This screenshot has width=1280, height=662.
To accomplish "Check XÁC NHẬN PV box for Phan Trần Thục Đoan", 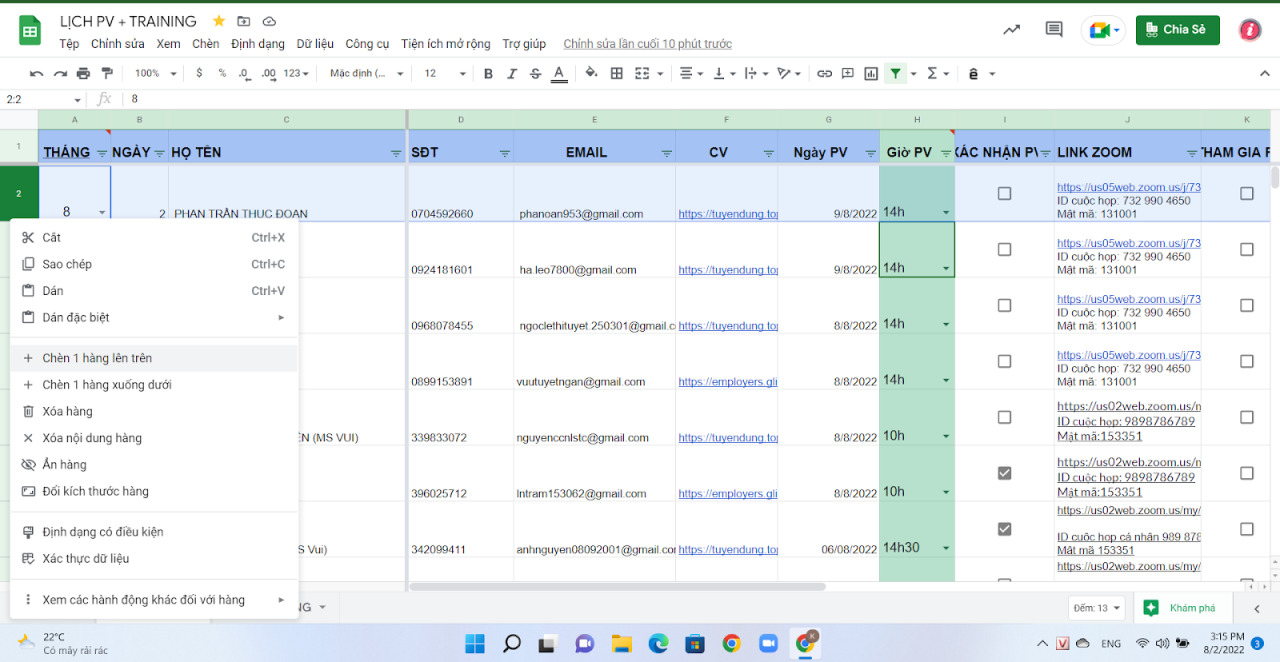I will [x=1004, y=194].
